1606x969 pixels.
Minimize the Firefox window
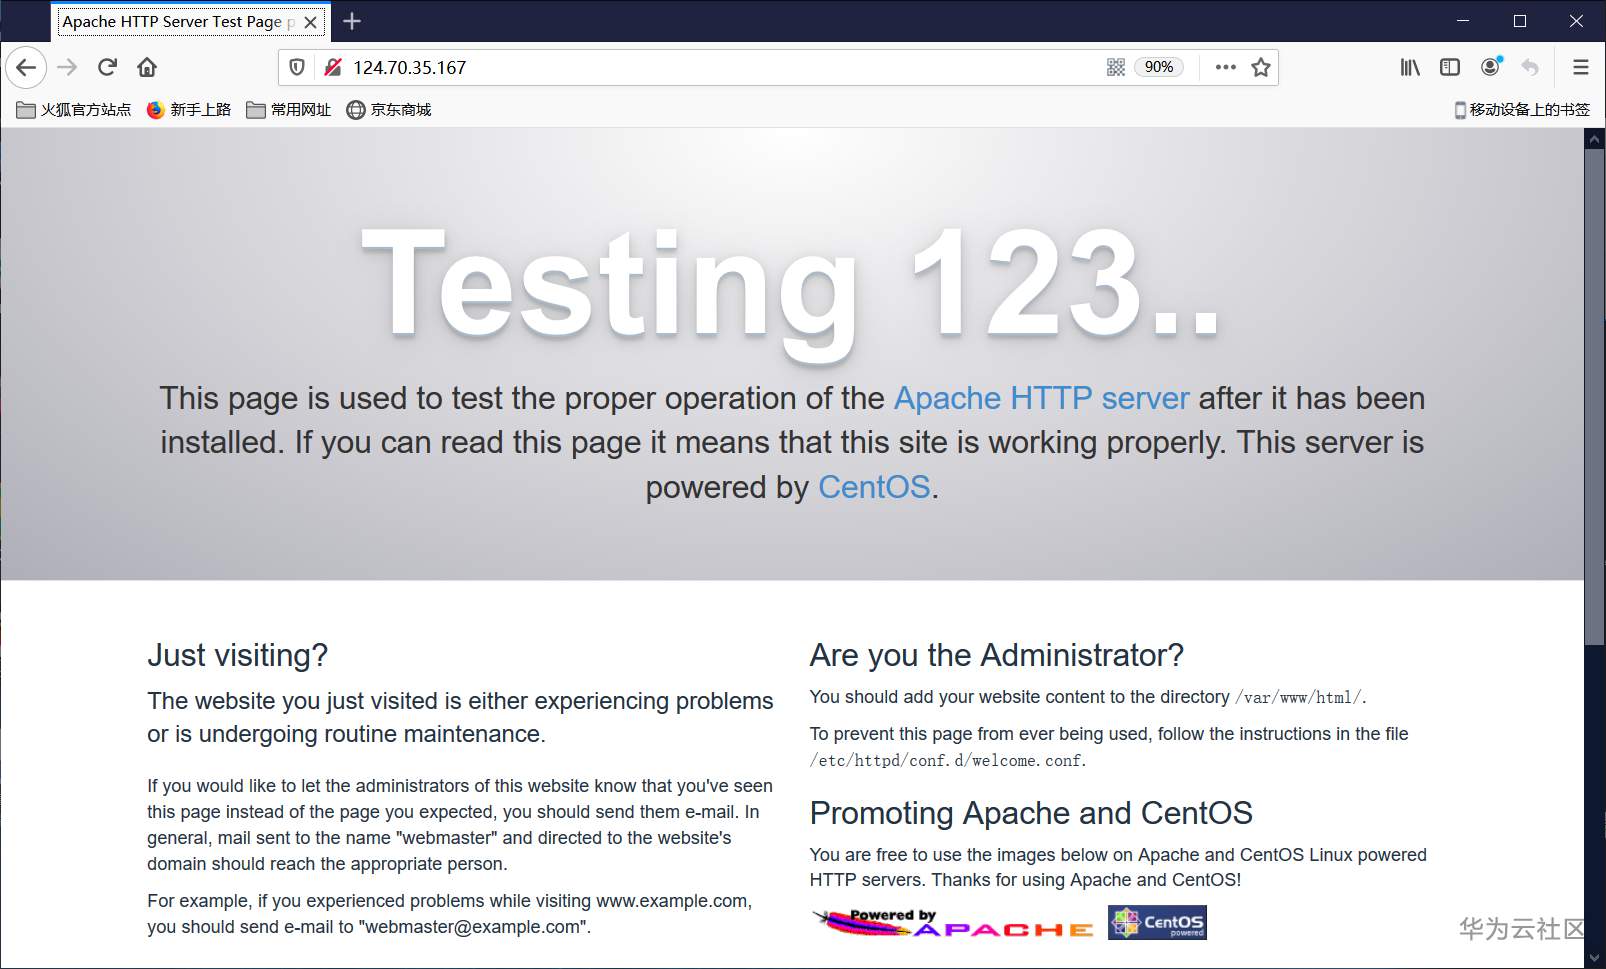[1463, 21]
